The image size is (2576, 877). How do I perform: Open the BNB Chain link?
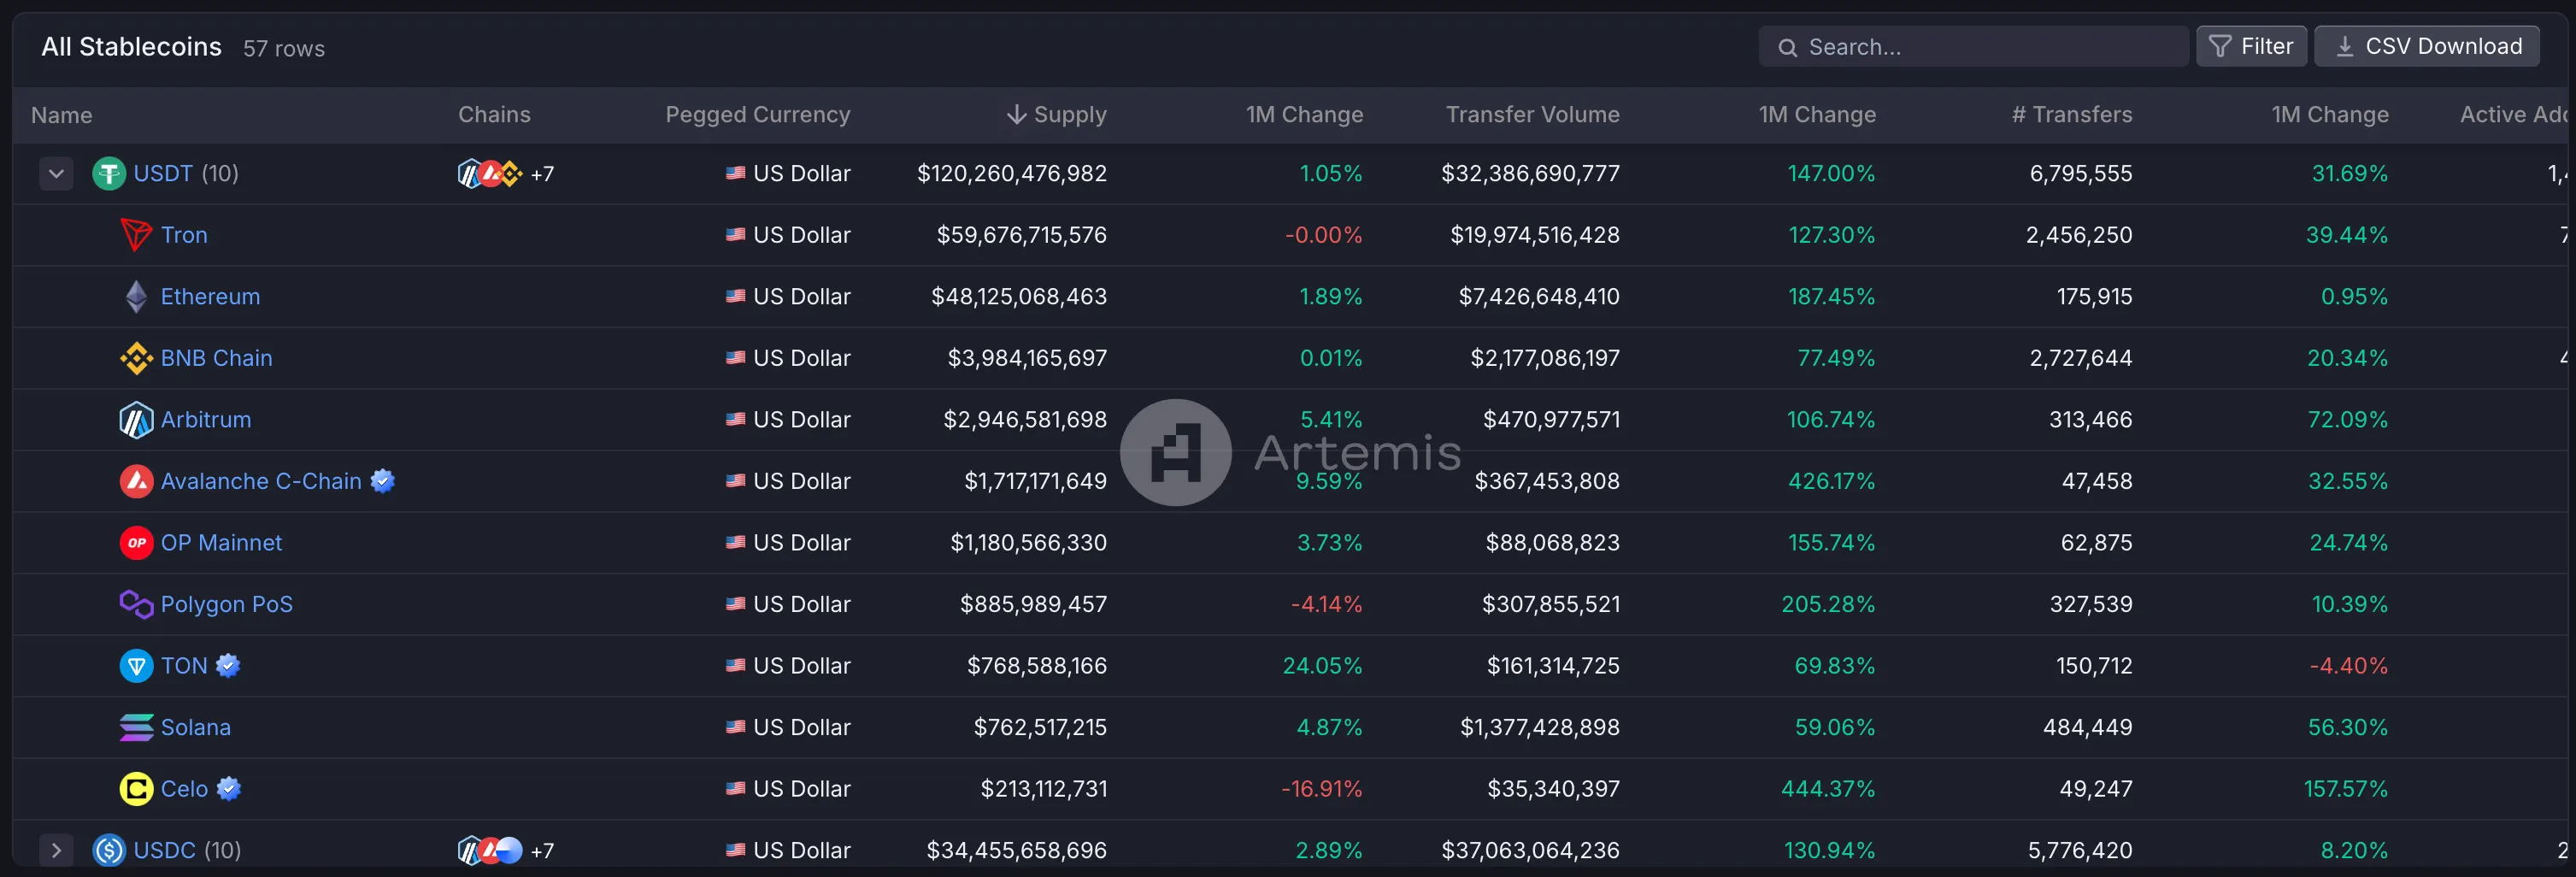(x=216, y=358)
